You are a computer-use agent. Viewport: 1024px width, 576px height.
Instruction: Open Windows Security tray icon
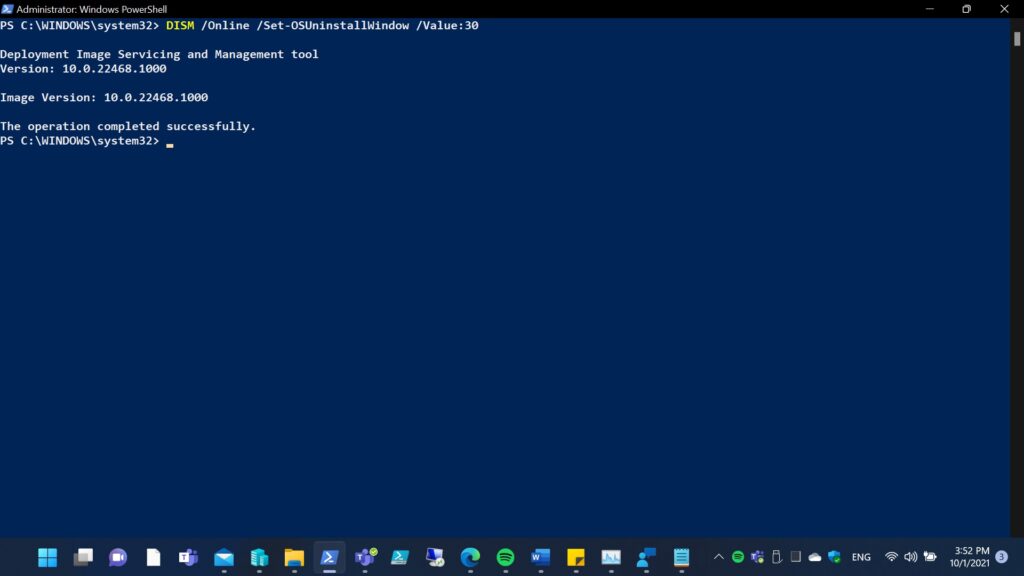834,557
